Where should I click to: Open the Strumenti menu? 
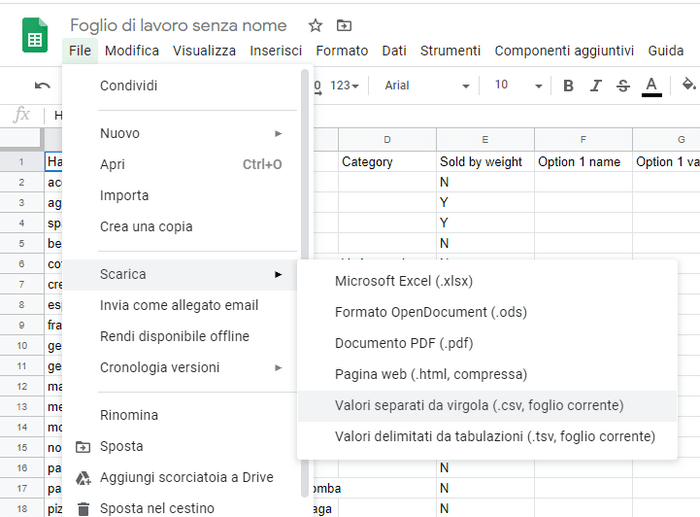tap(450, 51)
